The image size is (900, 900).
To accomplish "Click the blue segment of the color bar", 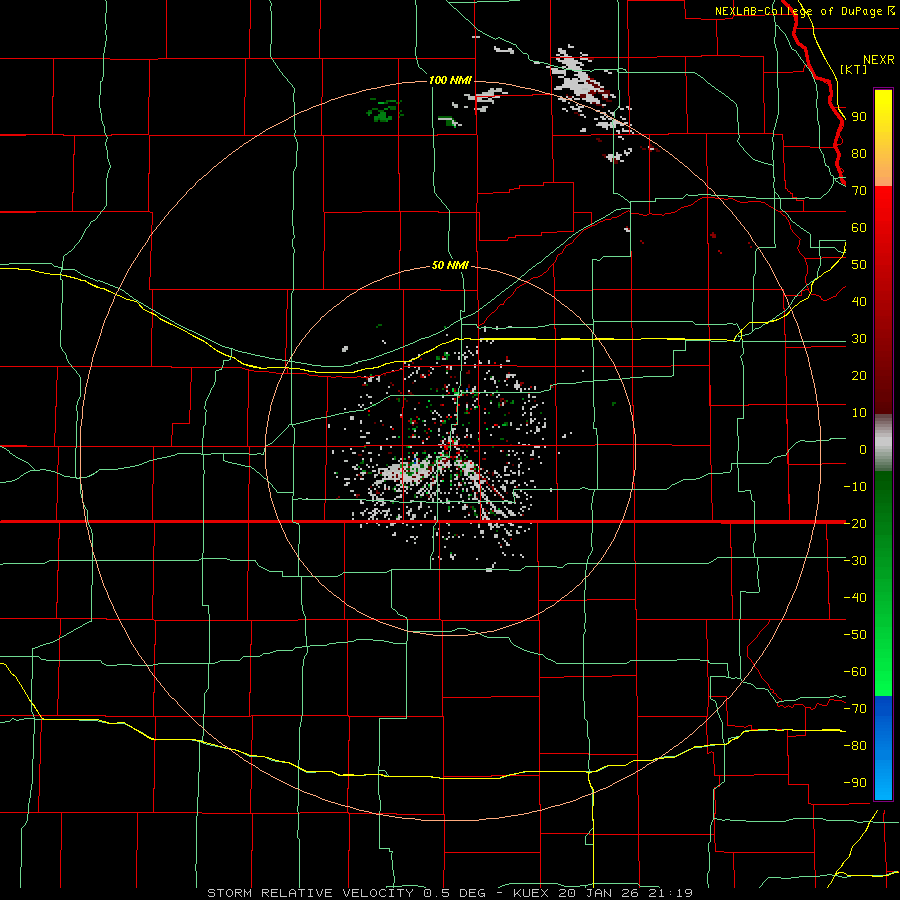I will point(883,747).
